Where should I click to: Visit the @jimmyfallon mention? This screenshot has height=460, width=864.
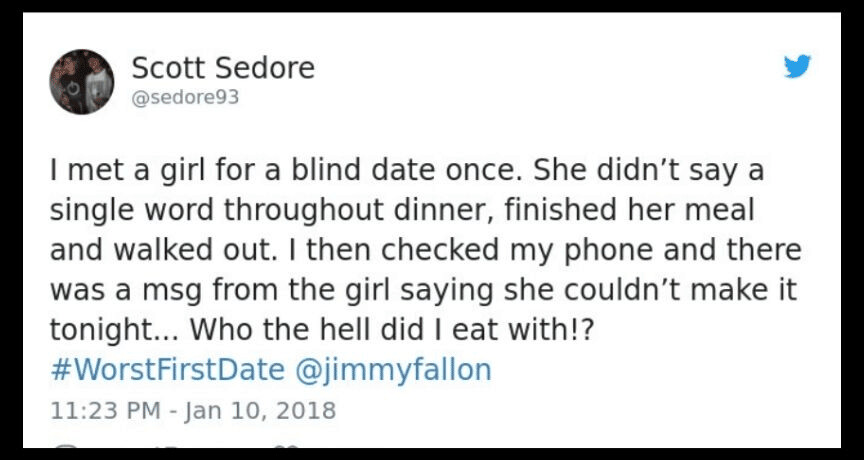click(393, 369)
